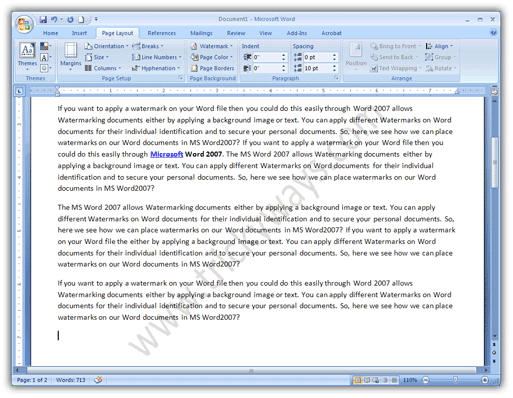Screen dimensions: 513x398
Task: Customize Quick Access Toolbar dropdown
Action: click(x=96, y=19)
